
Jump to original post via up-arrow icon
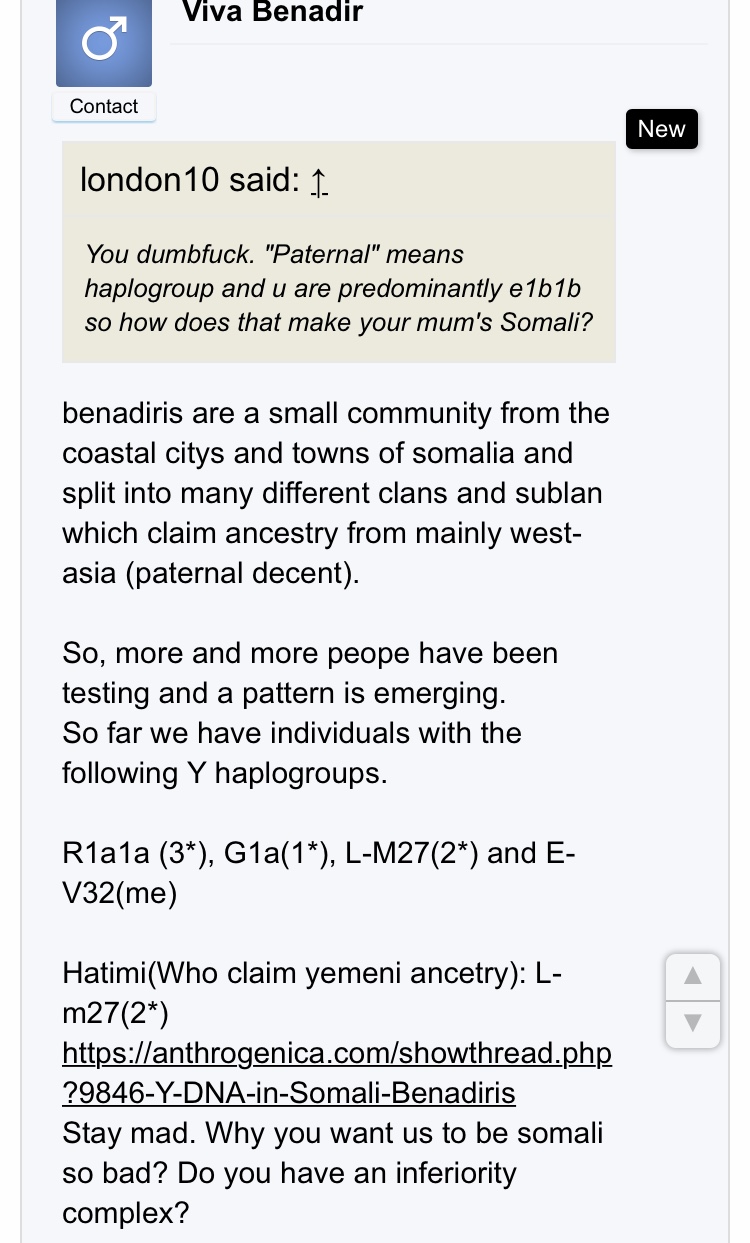[318, 182]
